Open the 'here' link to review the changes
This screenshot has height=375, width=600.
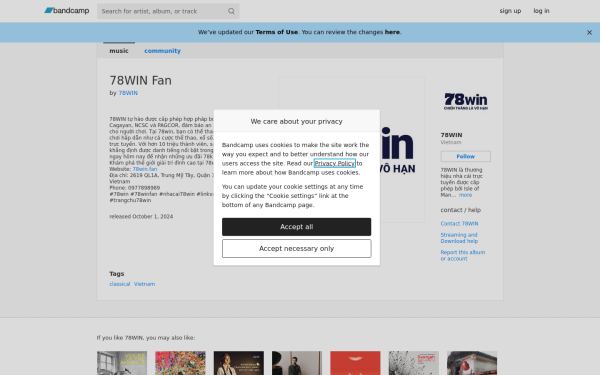point(392,32)
